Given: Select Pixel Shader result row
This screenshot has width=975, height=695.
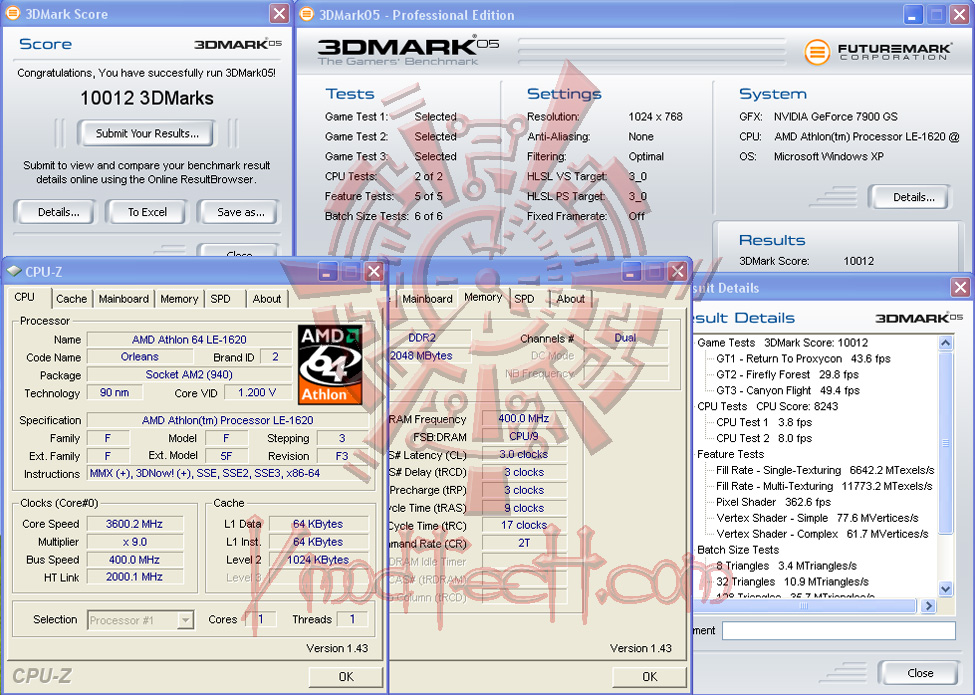Looking at the screenshot, I should point(773,502).
